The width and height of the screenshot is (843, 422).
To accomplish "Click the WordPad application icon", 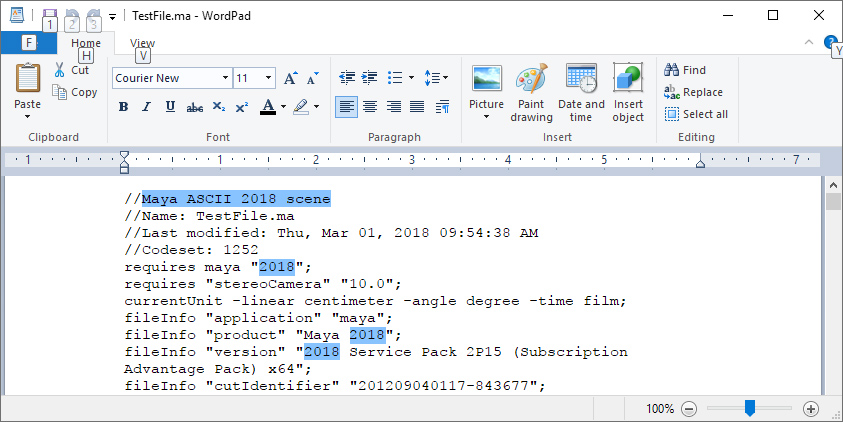I will coord(17,15).
